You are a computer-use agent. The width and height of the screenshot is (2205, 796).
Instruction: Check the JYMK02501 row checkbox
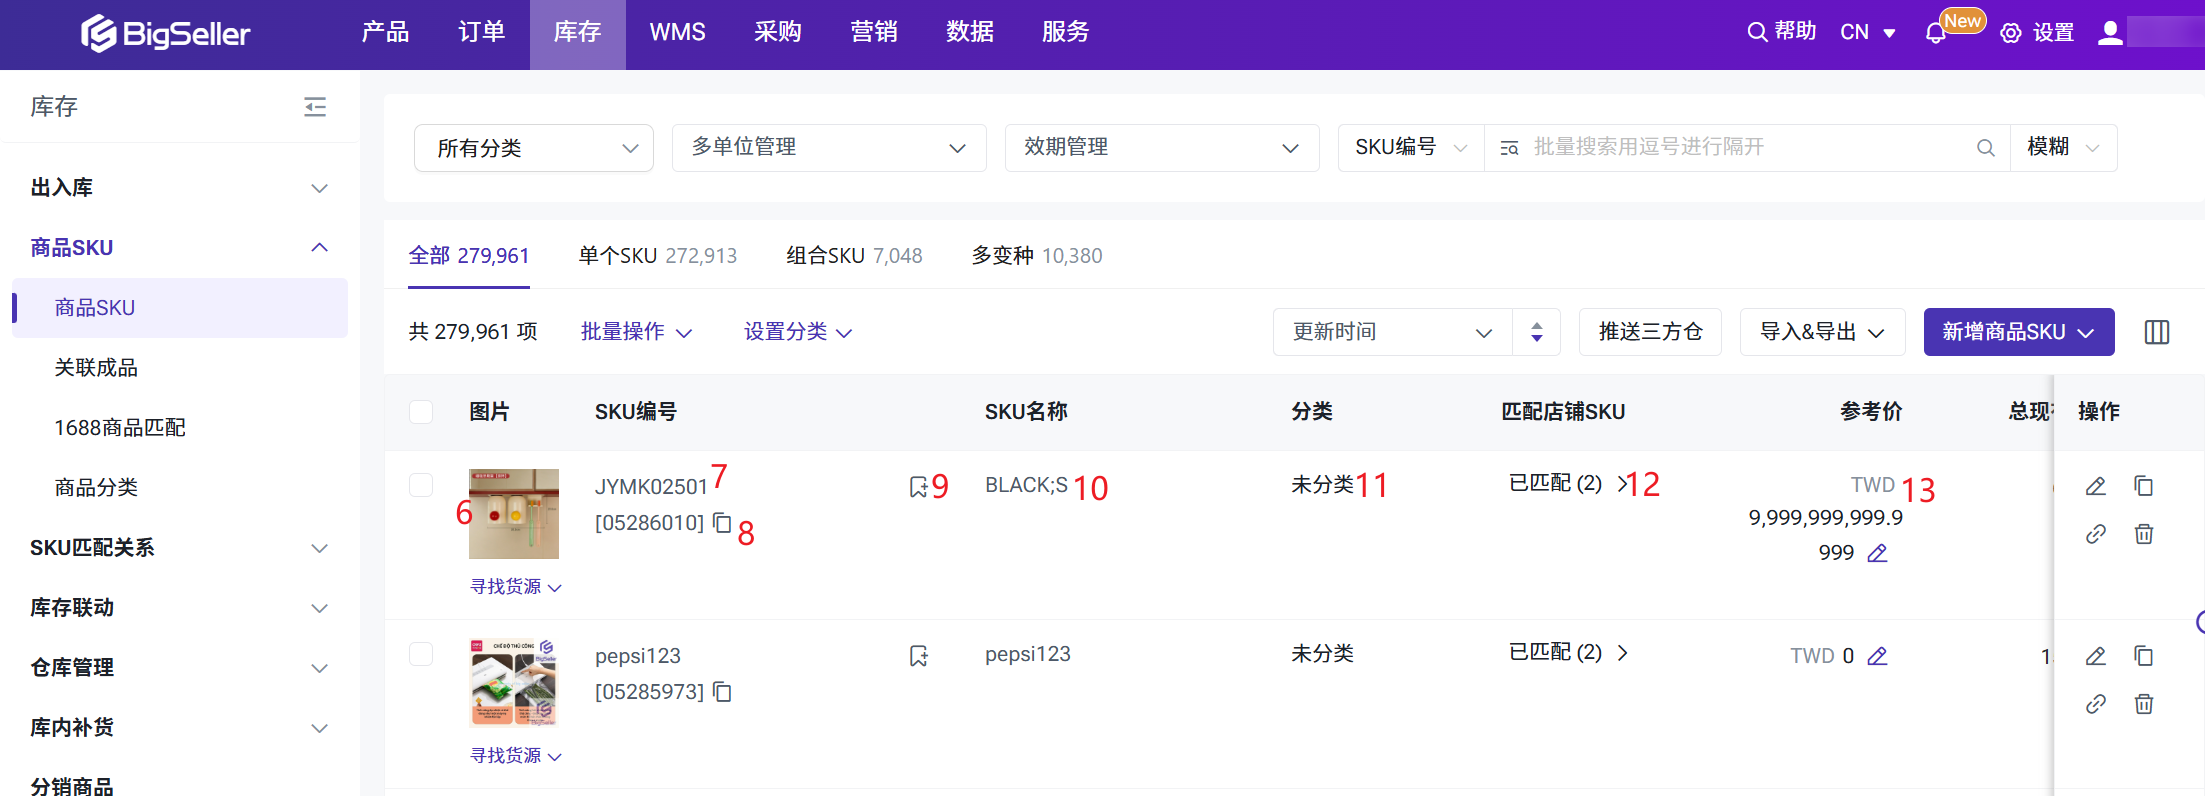(x=421, y=485)
